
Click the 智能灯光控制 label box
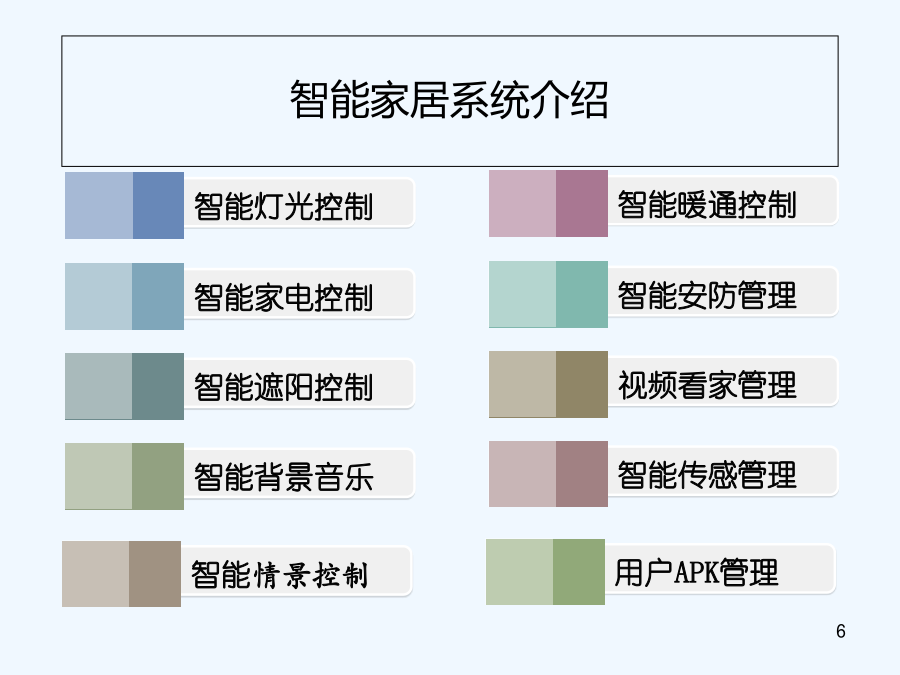click(x=298, y=204)
